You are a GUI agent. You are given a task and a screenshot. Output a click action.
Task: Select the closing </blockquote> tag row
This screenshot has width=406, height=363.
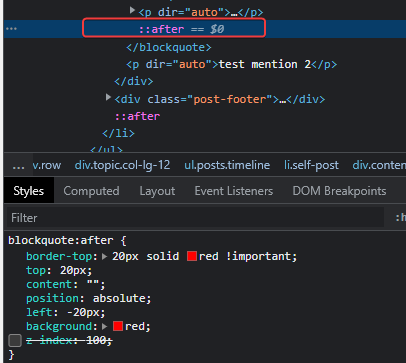(x=169, y=47)
